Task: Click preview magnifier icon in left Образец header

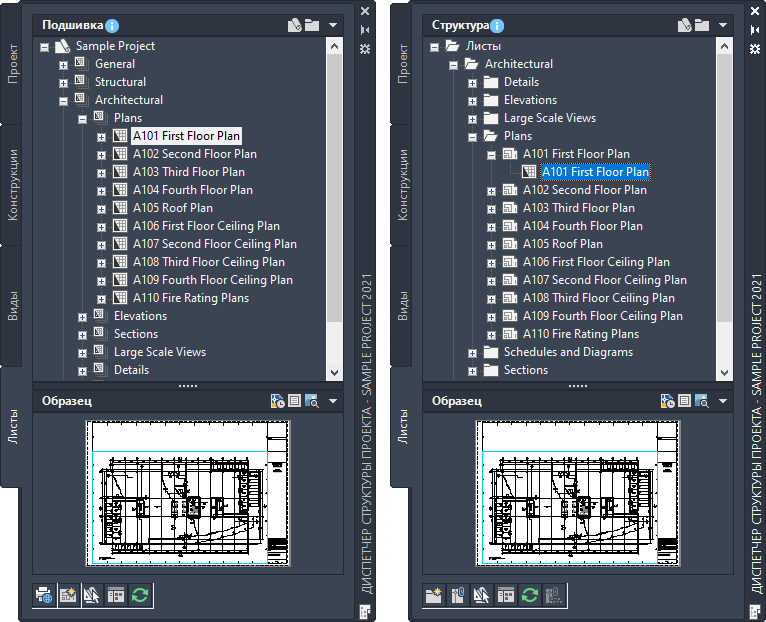Action: 312,401
